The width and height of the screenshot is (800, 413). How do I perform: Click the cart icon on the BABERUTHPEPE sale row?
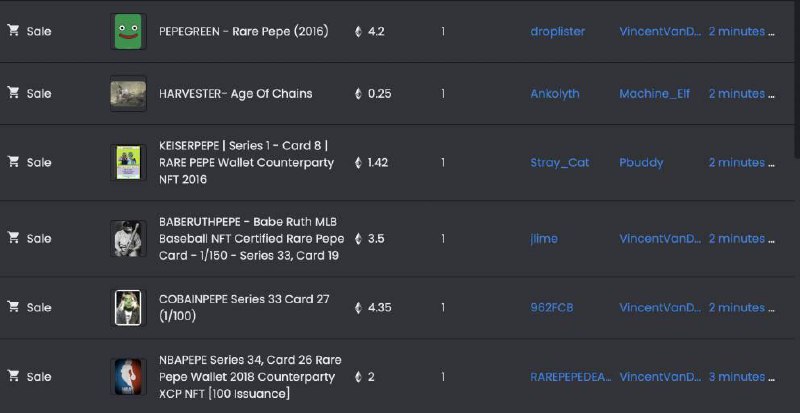13,238
